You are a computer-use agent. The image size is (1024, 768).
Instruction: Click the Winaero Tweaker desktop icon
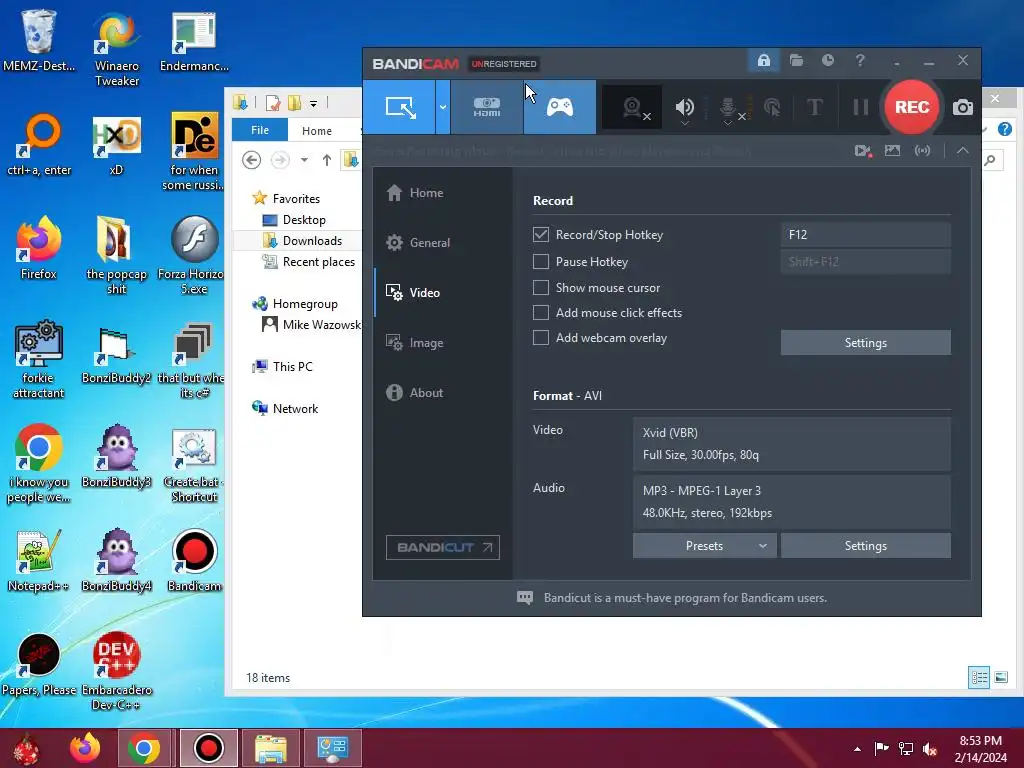[x=116, y=48]
